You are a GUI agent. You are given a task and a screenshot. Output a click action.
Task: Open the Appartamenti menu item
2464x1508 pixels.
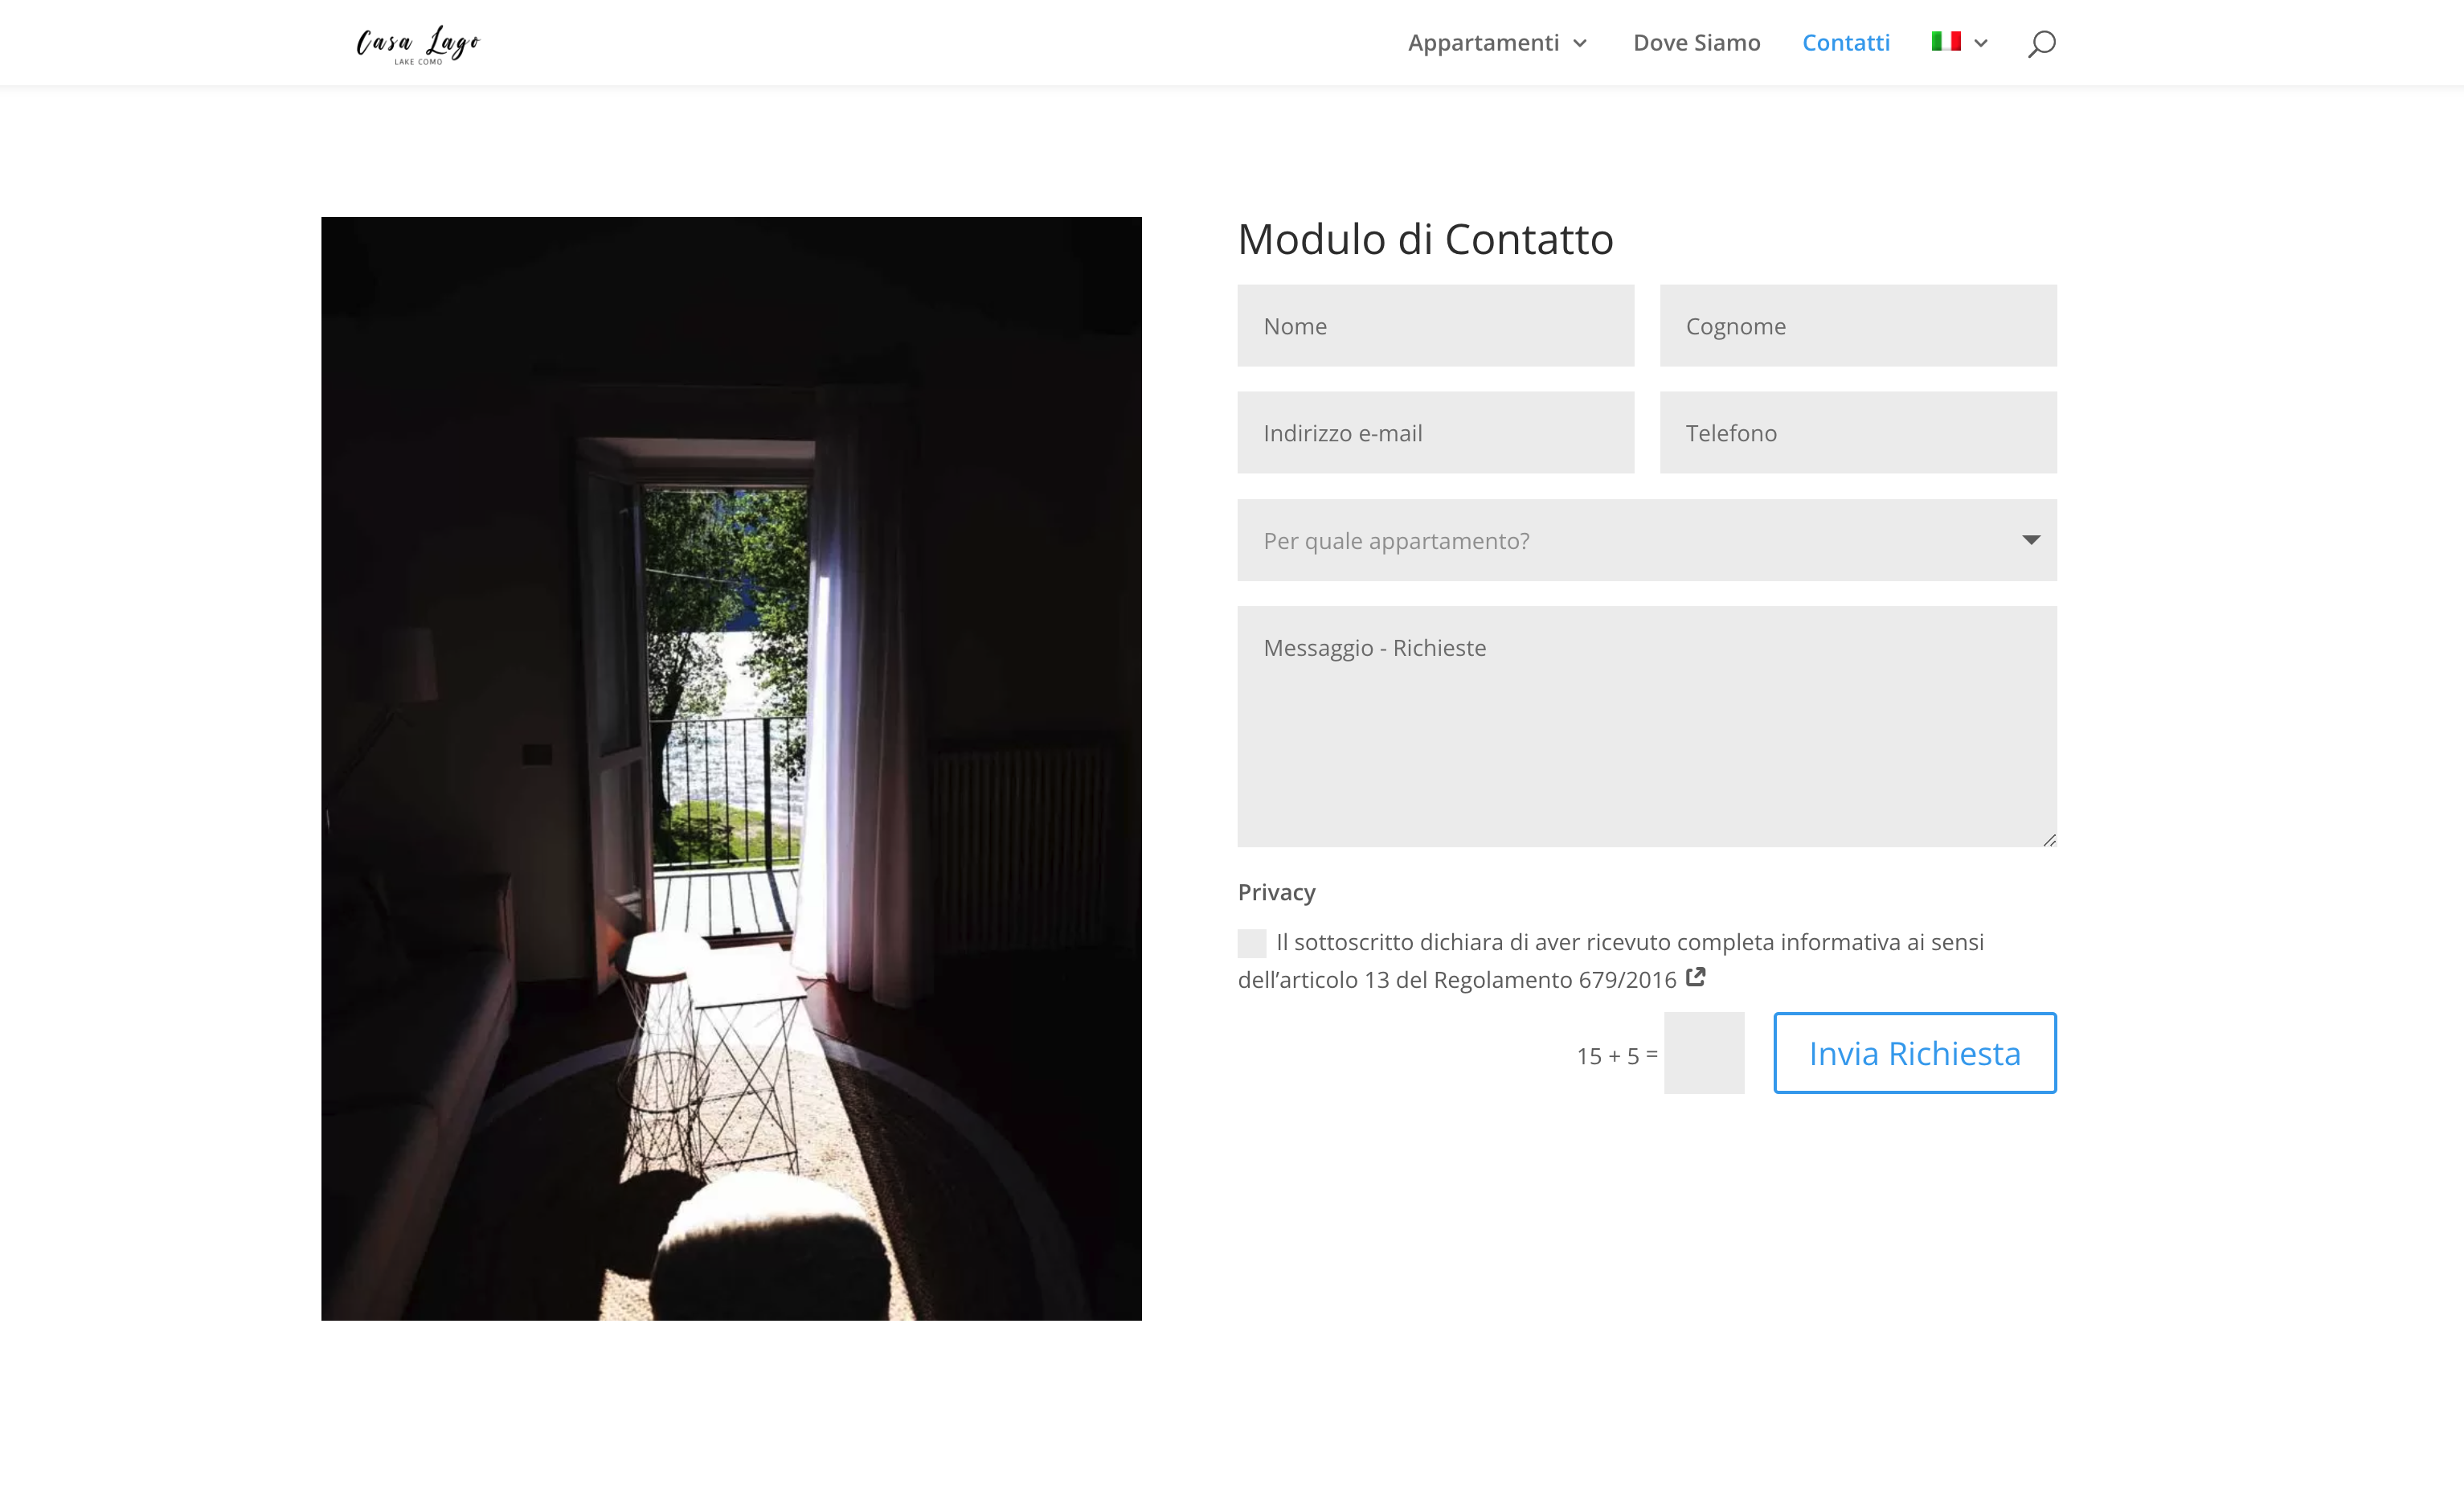(x=1484, y=43)
